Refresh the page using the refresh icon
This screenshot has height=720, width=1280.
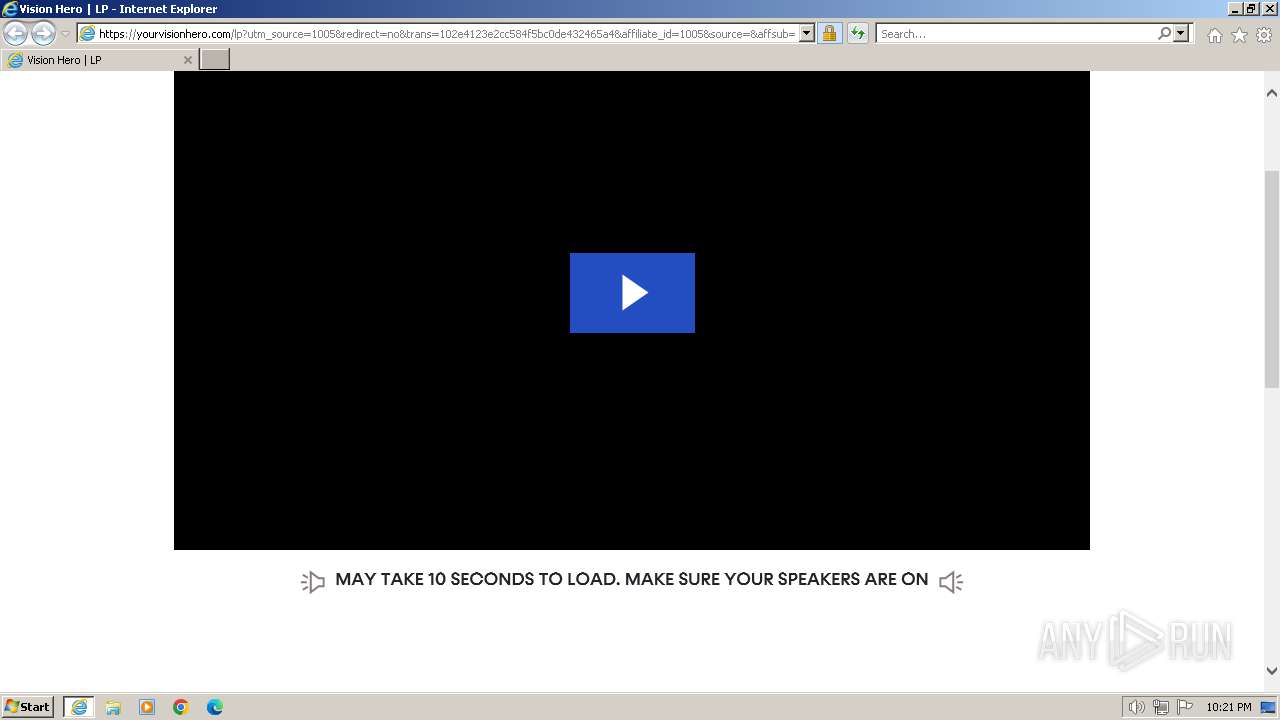[x=858, y=33]
